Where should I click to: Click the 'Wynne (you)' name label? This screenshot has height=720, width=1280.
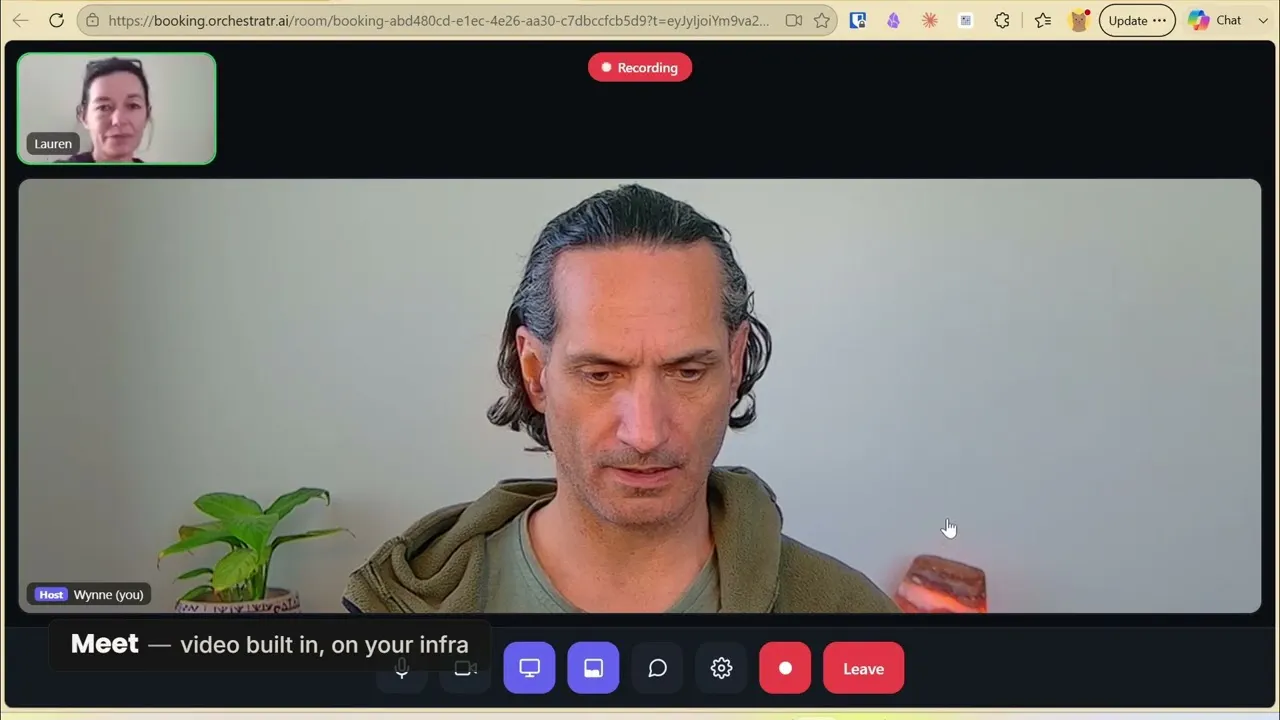pyautogui.click(x=108, y=594)
